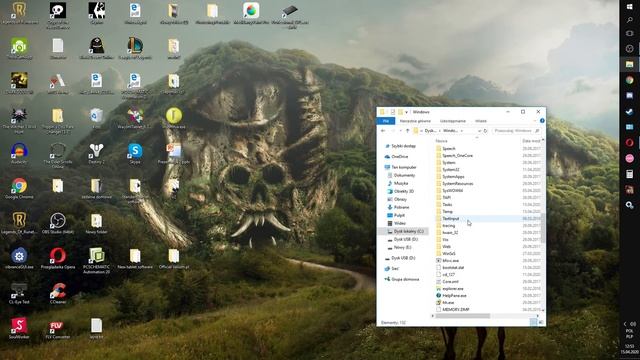640x360 pixels.
Task: Launch the Destiny 2 desktop shortcut
Action: coord(96,153)
